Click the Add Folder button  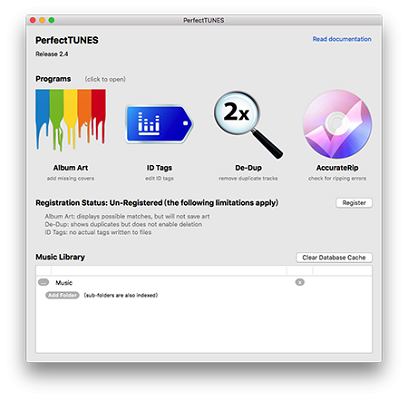pos(62,295)
